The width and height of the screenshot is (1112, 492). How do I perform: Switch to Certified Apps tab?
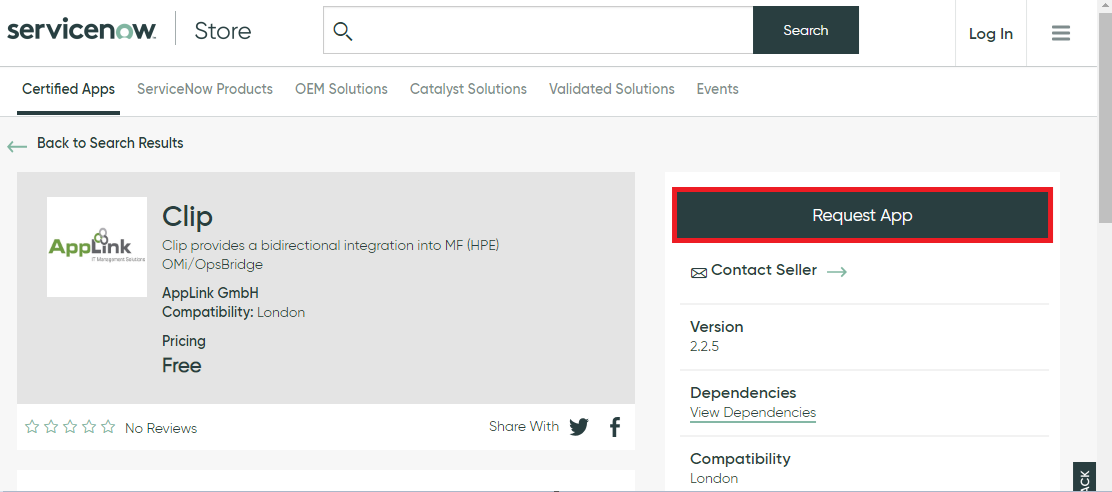pyautogui.click(x=68, y=89)
